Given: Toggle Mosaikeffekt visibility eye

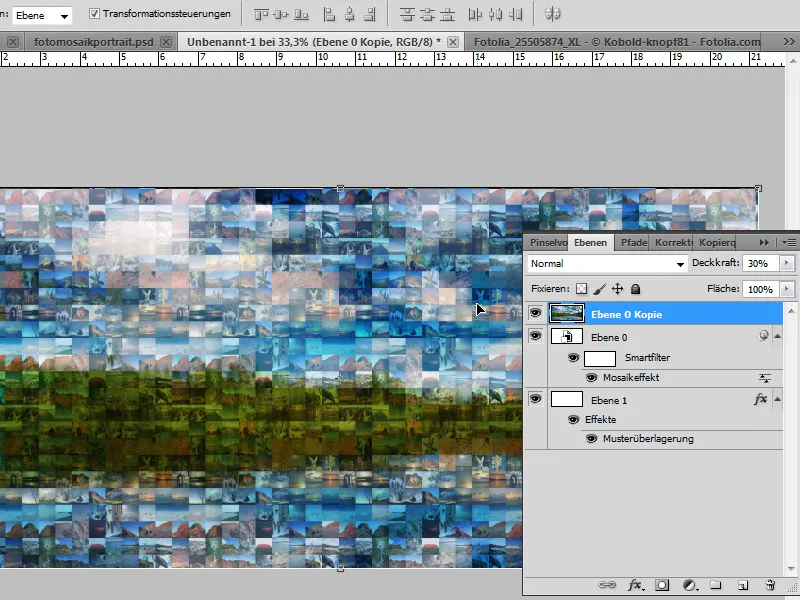Looking at the screenshot, I should [591, 378].
